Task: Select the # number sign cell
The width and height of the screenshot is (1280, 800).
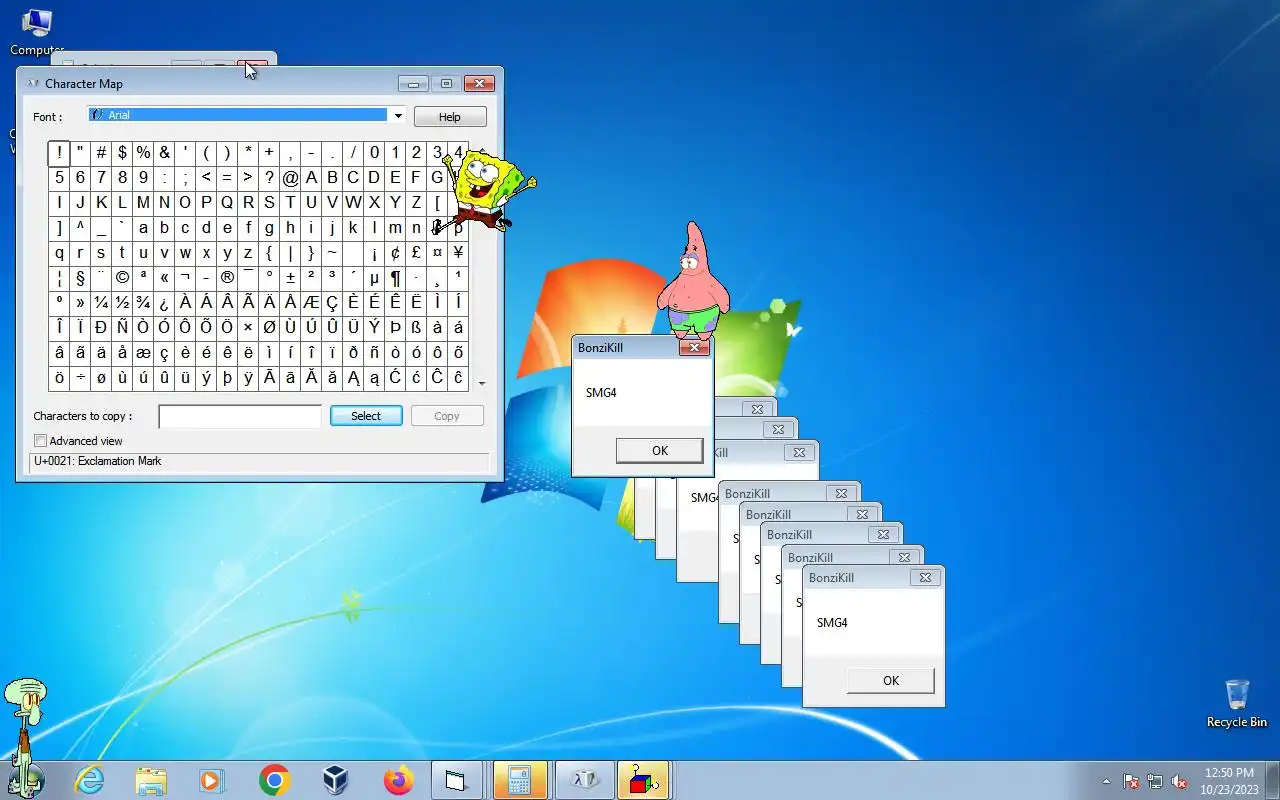Action: point(101,153)
